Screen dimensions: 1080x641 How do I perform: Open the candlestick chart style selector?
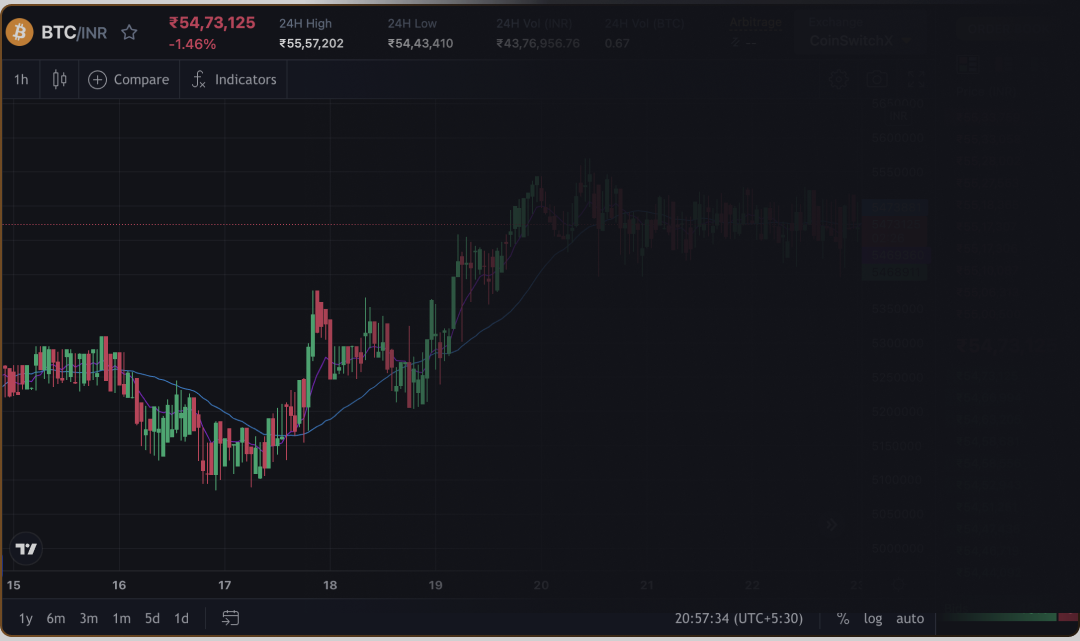pos(58,78)
